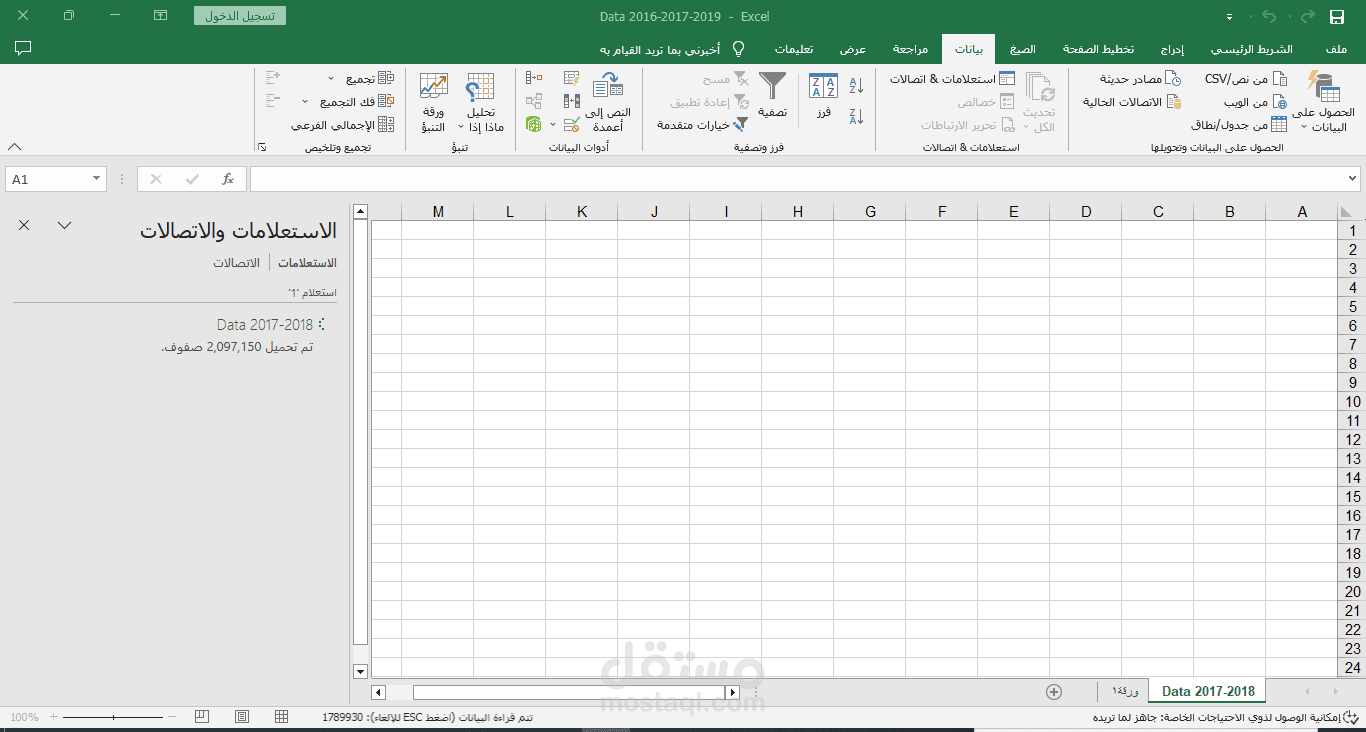The height and width of the screenshot is (732, 1366).
Task: Click the Group (تجميع) button
Action: (x=370, y=79)
